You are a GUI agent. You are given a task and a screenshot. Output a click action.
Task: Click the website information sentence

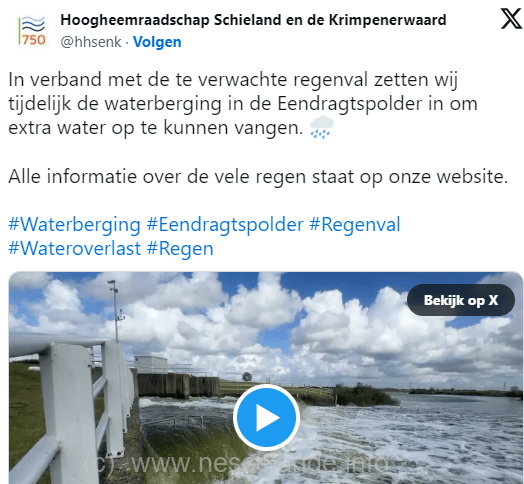(258, 176)
